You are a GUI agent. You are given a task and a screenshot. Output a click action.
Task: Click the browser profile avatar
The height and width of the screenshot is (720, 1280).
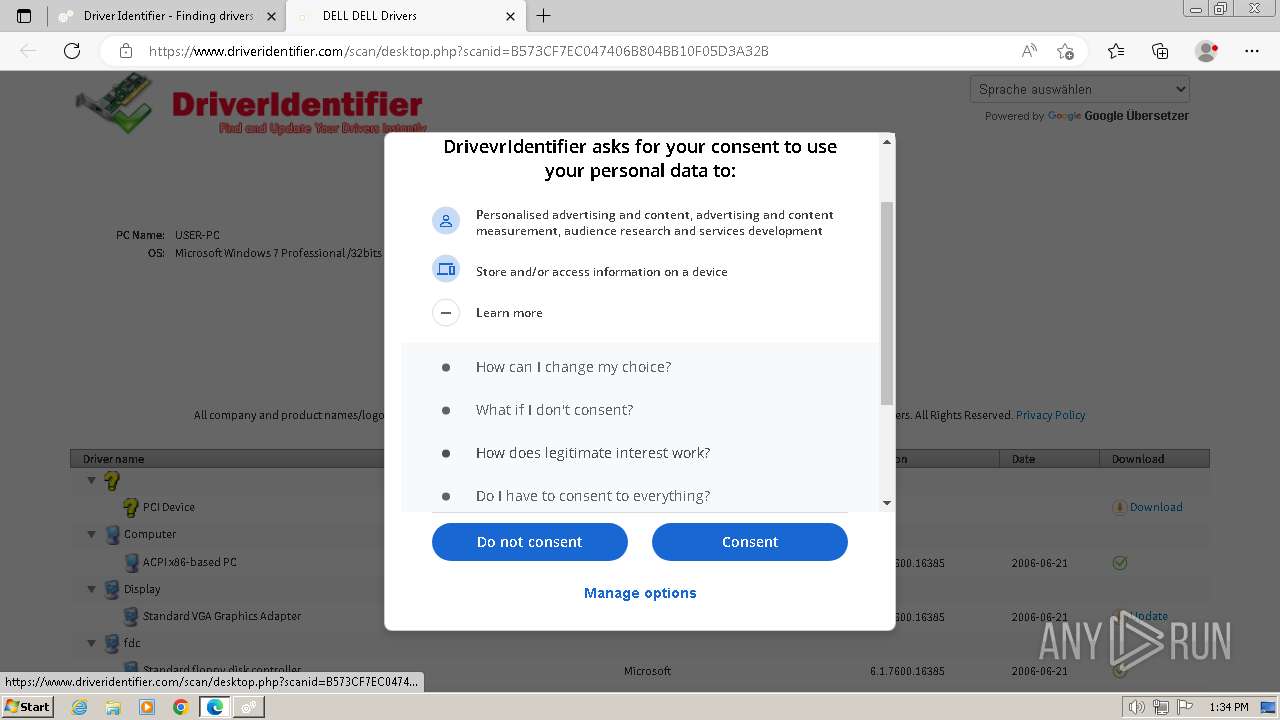point(1206,51)
